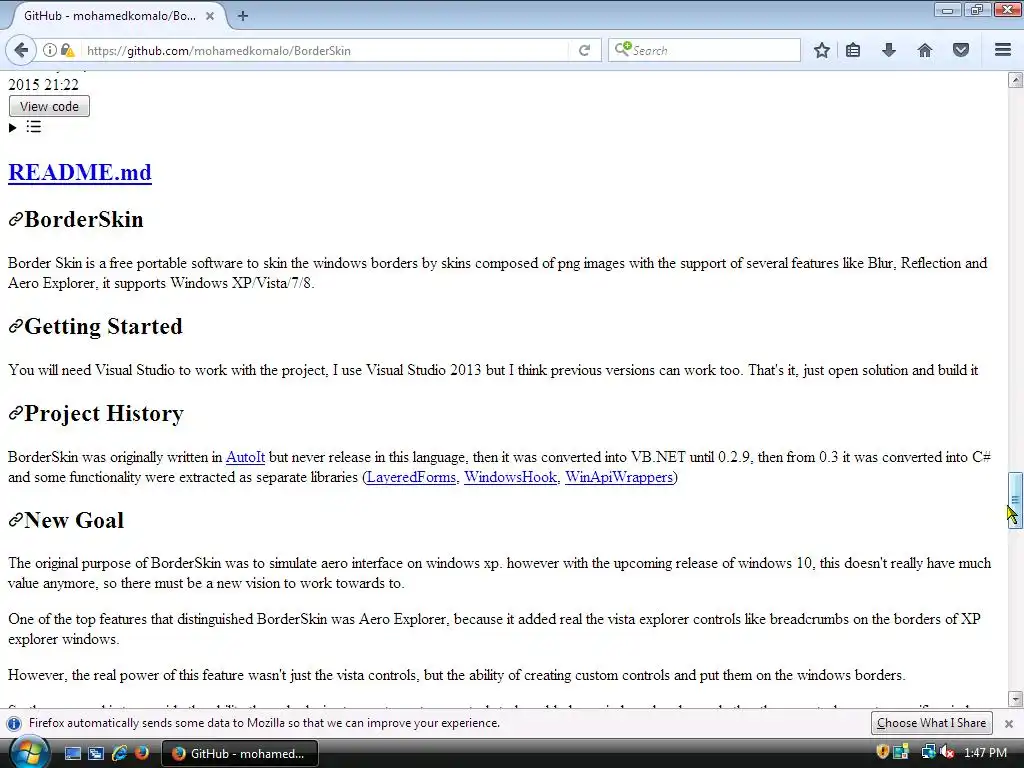Click the muted volume tray icon
The image size is (1024, 768).
point(947,752)
